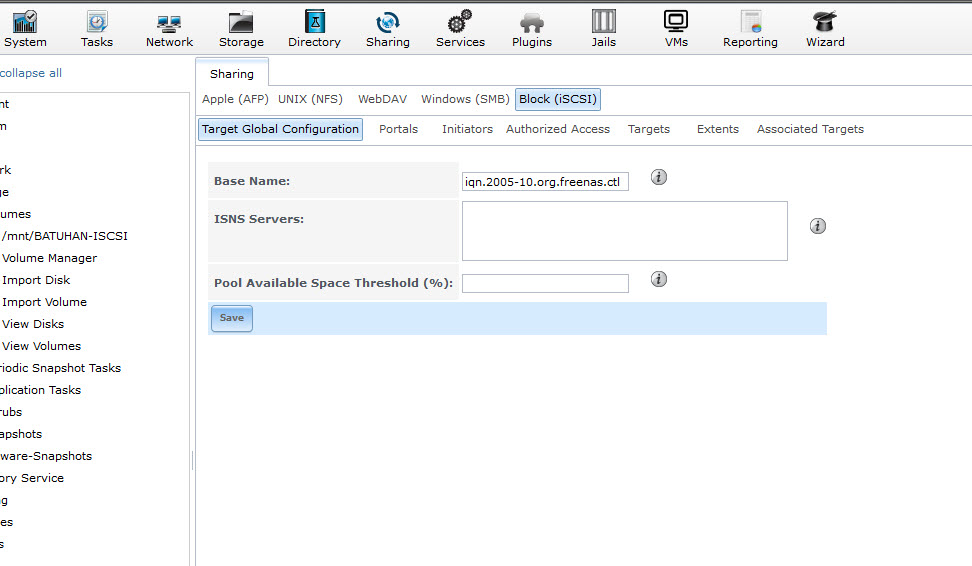This screenshot has height=566, width=972.
Task: Select the Extents tab
Action: [x=717, y=129]
